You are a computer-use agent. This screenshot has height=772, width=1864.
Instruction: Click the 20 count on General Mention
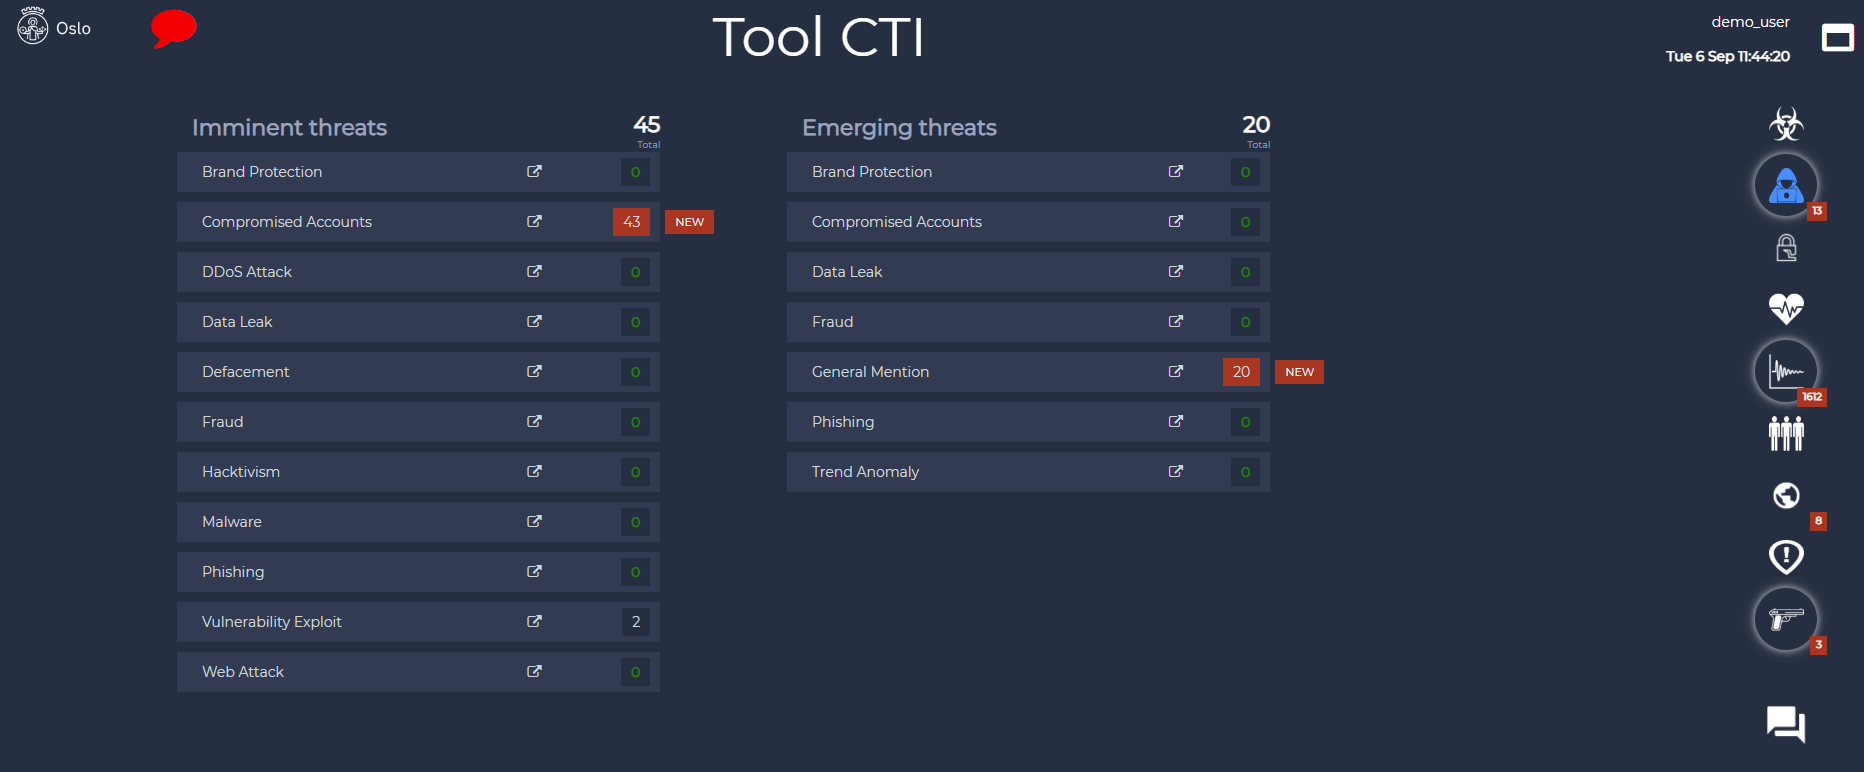tap(1241, 372)
